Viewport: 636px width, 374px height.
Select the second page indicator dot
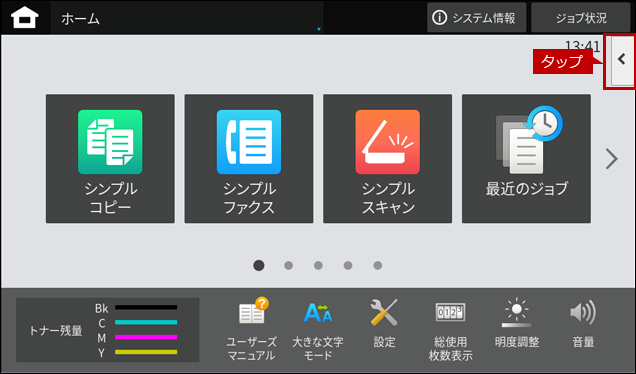tap(288, 265)
